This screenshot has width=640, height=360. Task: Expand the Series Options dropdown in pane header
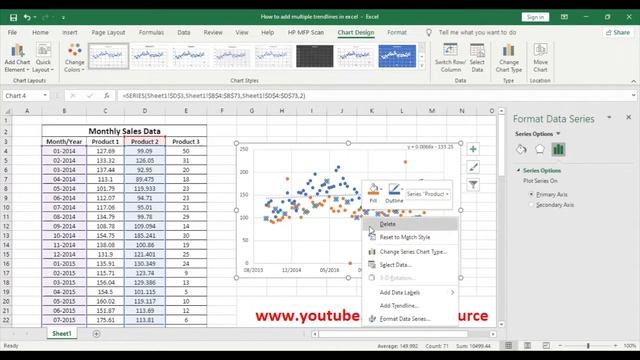[558, 134]
